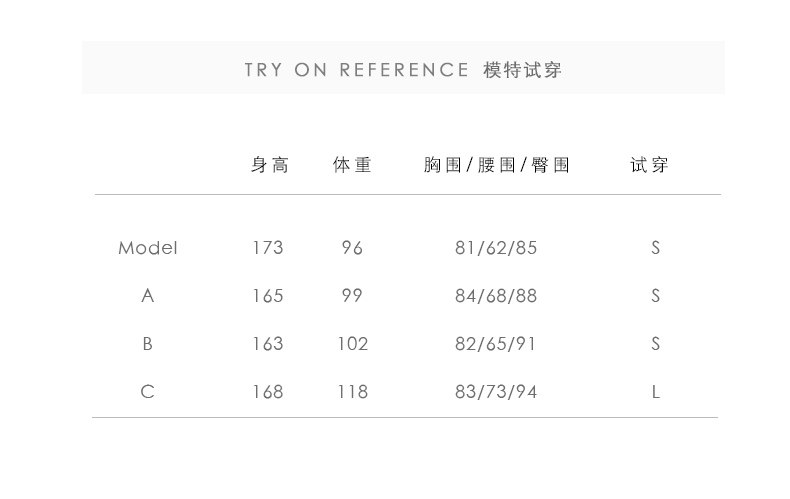Click measurements 82/65/91 in row B

click(x=496, y=344)
